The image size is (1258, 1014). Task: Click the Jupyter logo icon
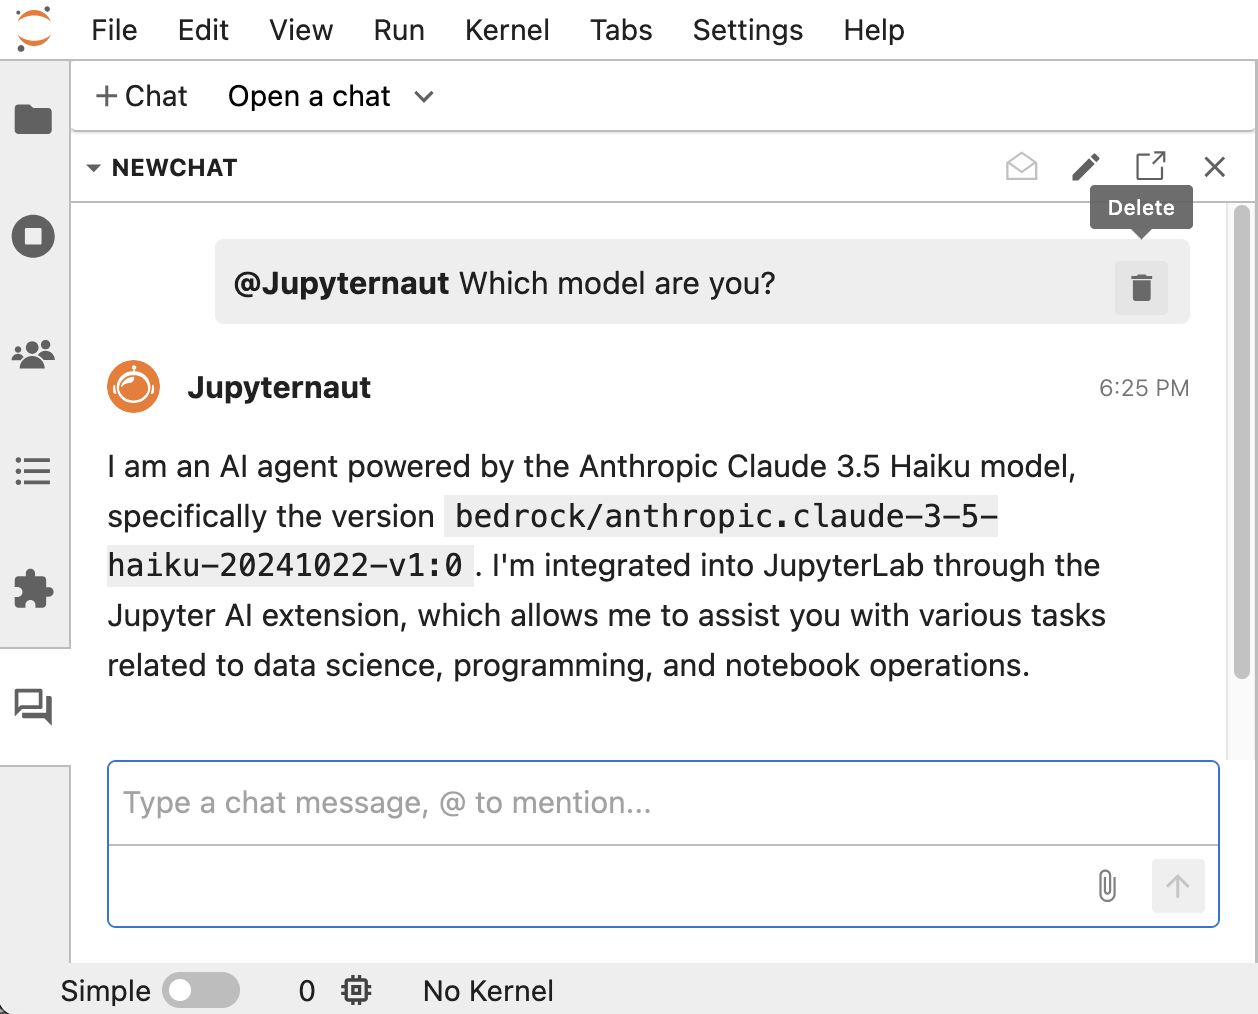[34, 29]
